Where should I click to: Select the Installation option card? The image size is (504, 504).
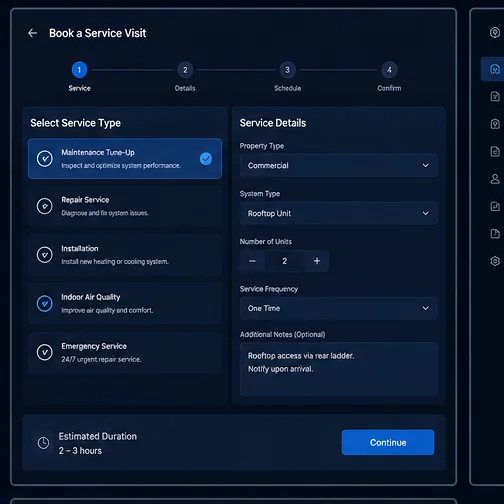click(125, 255)
